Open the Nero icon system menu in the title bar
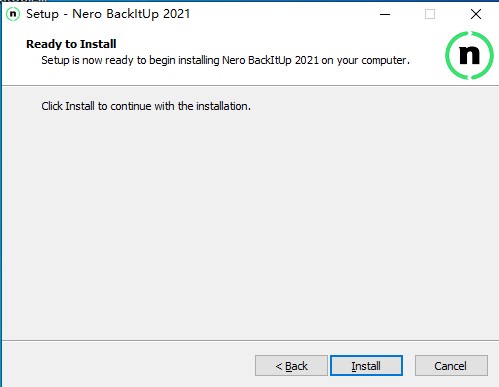The width and height of the screenshot is (499, 387). point(13,14)
